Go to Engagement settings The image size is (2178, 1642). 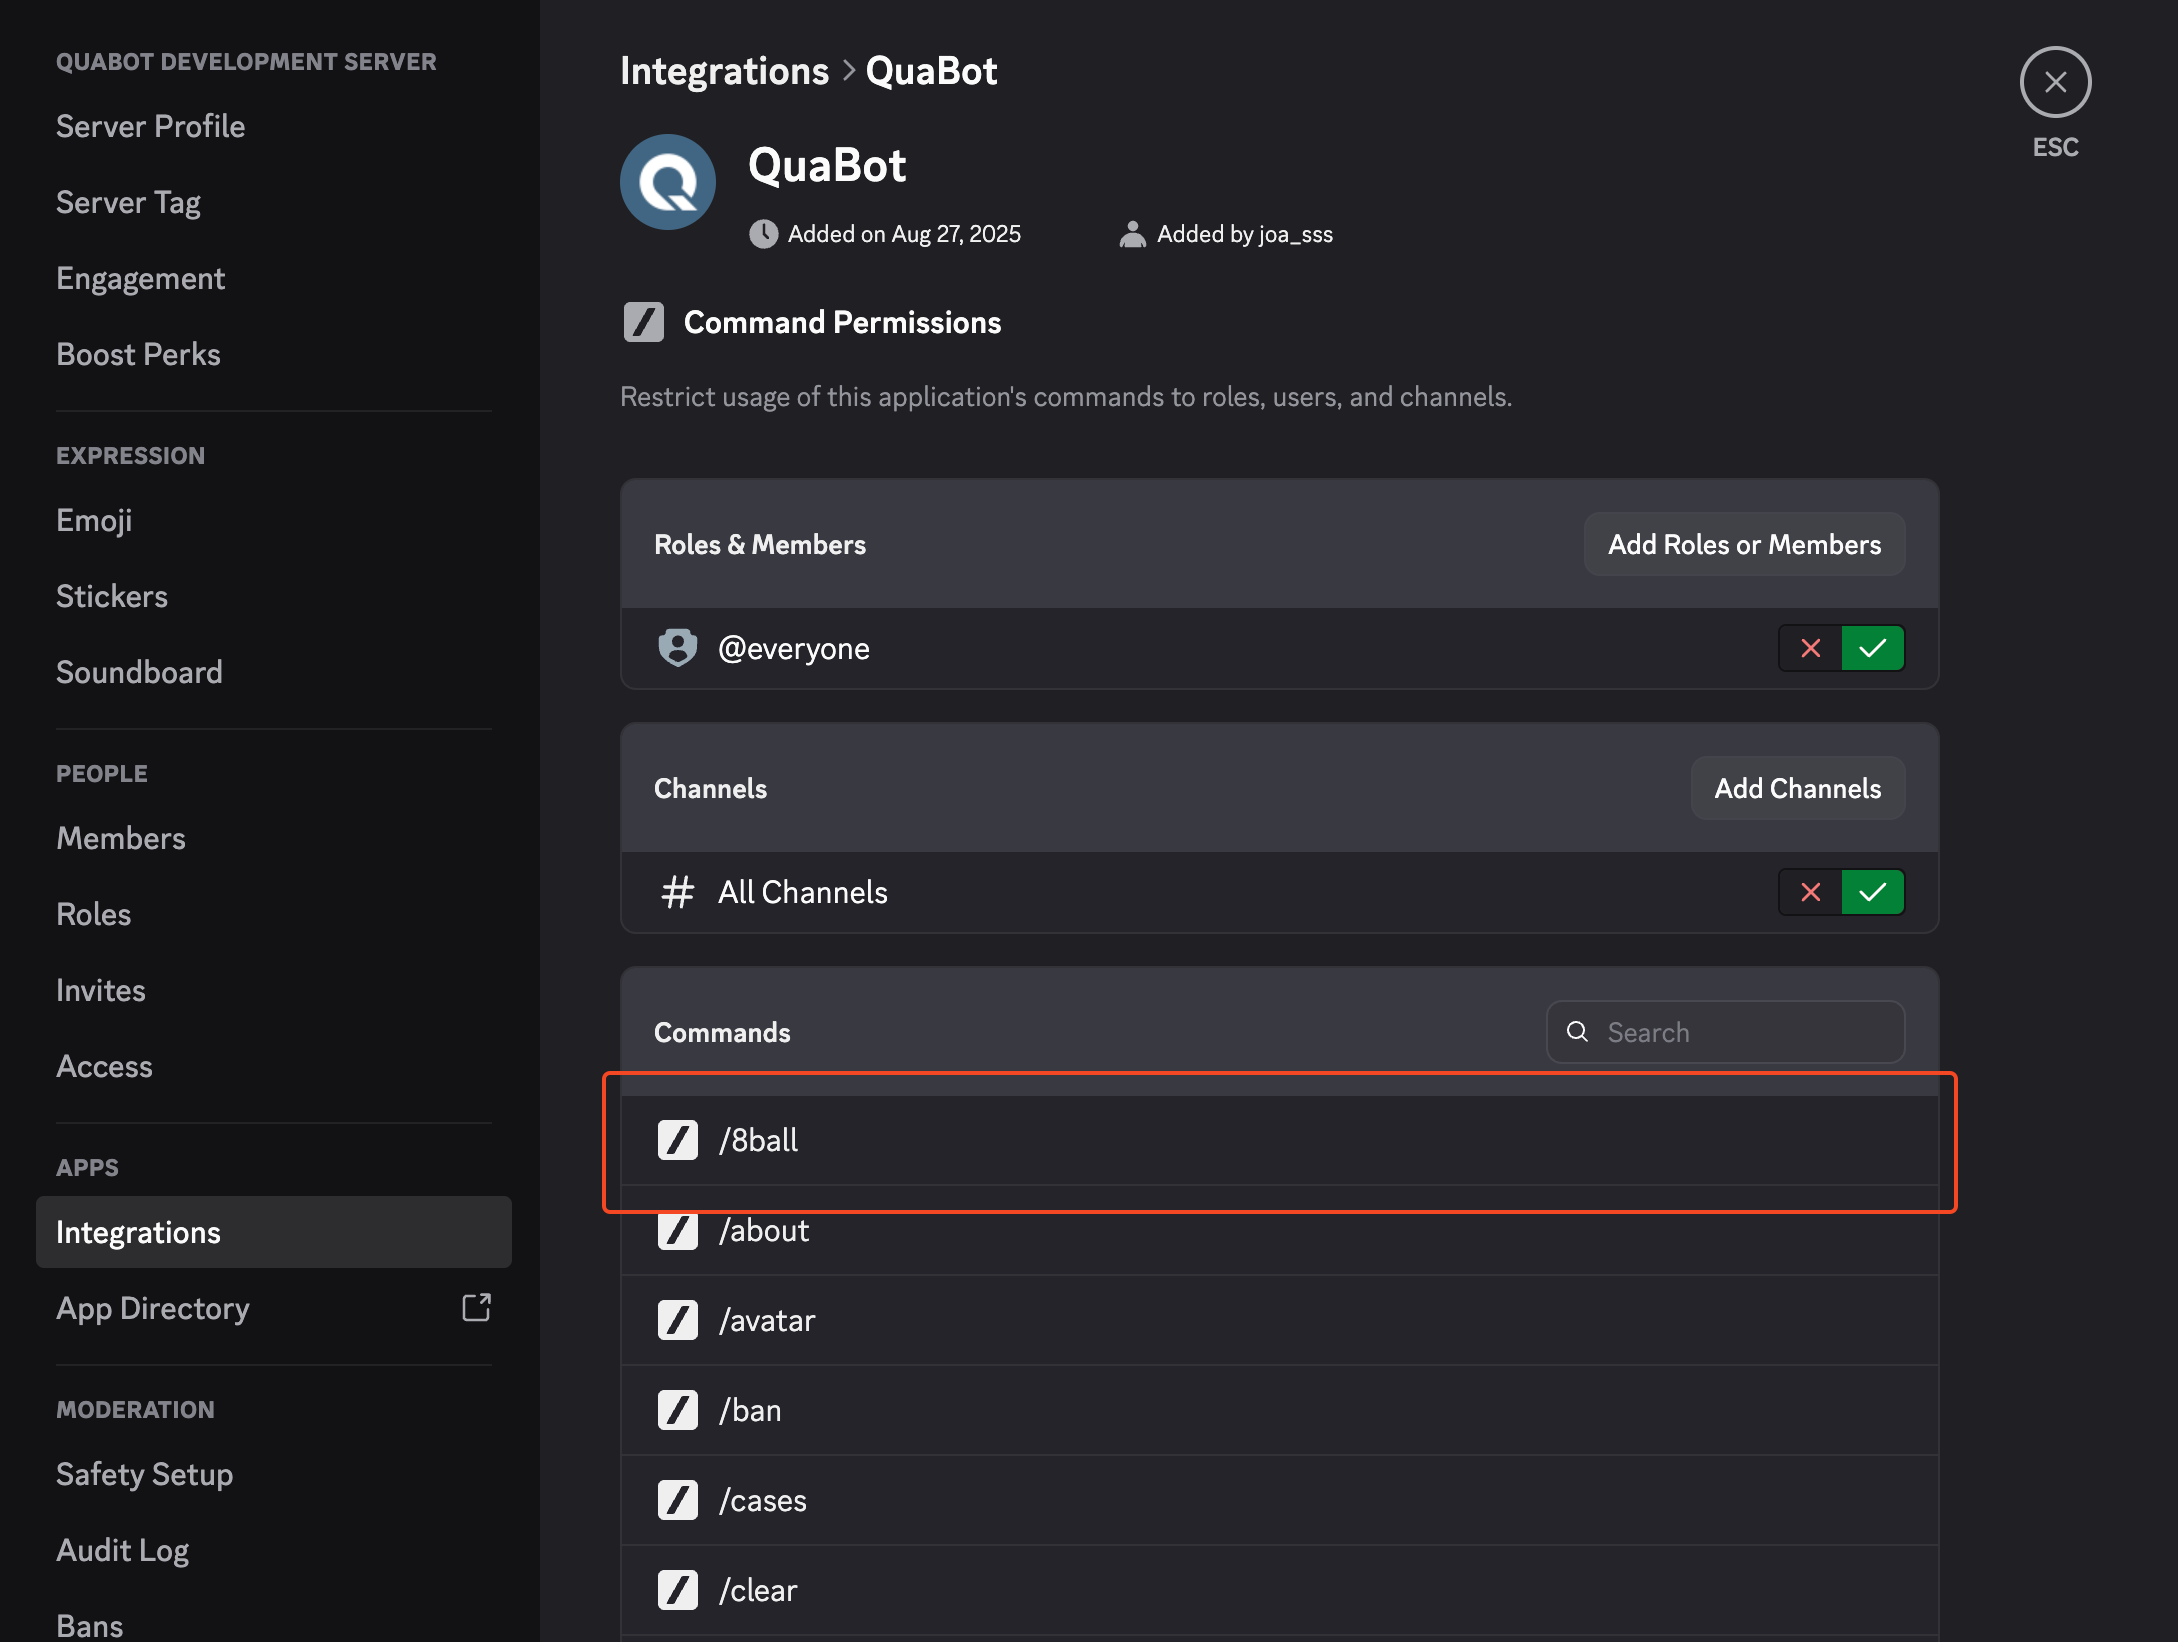tap(273, 278)
